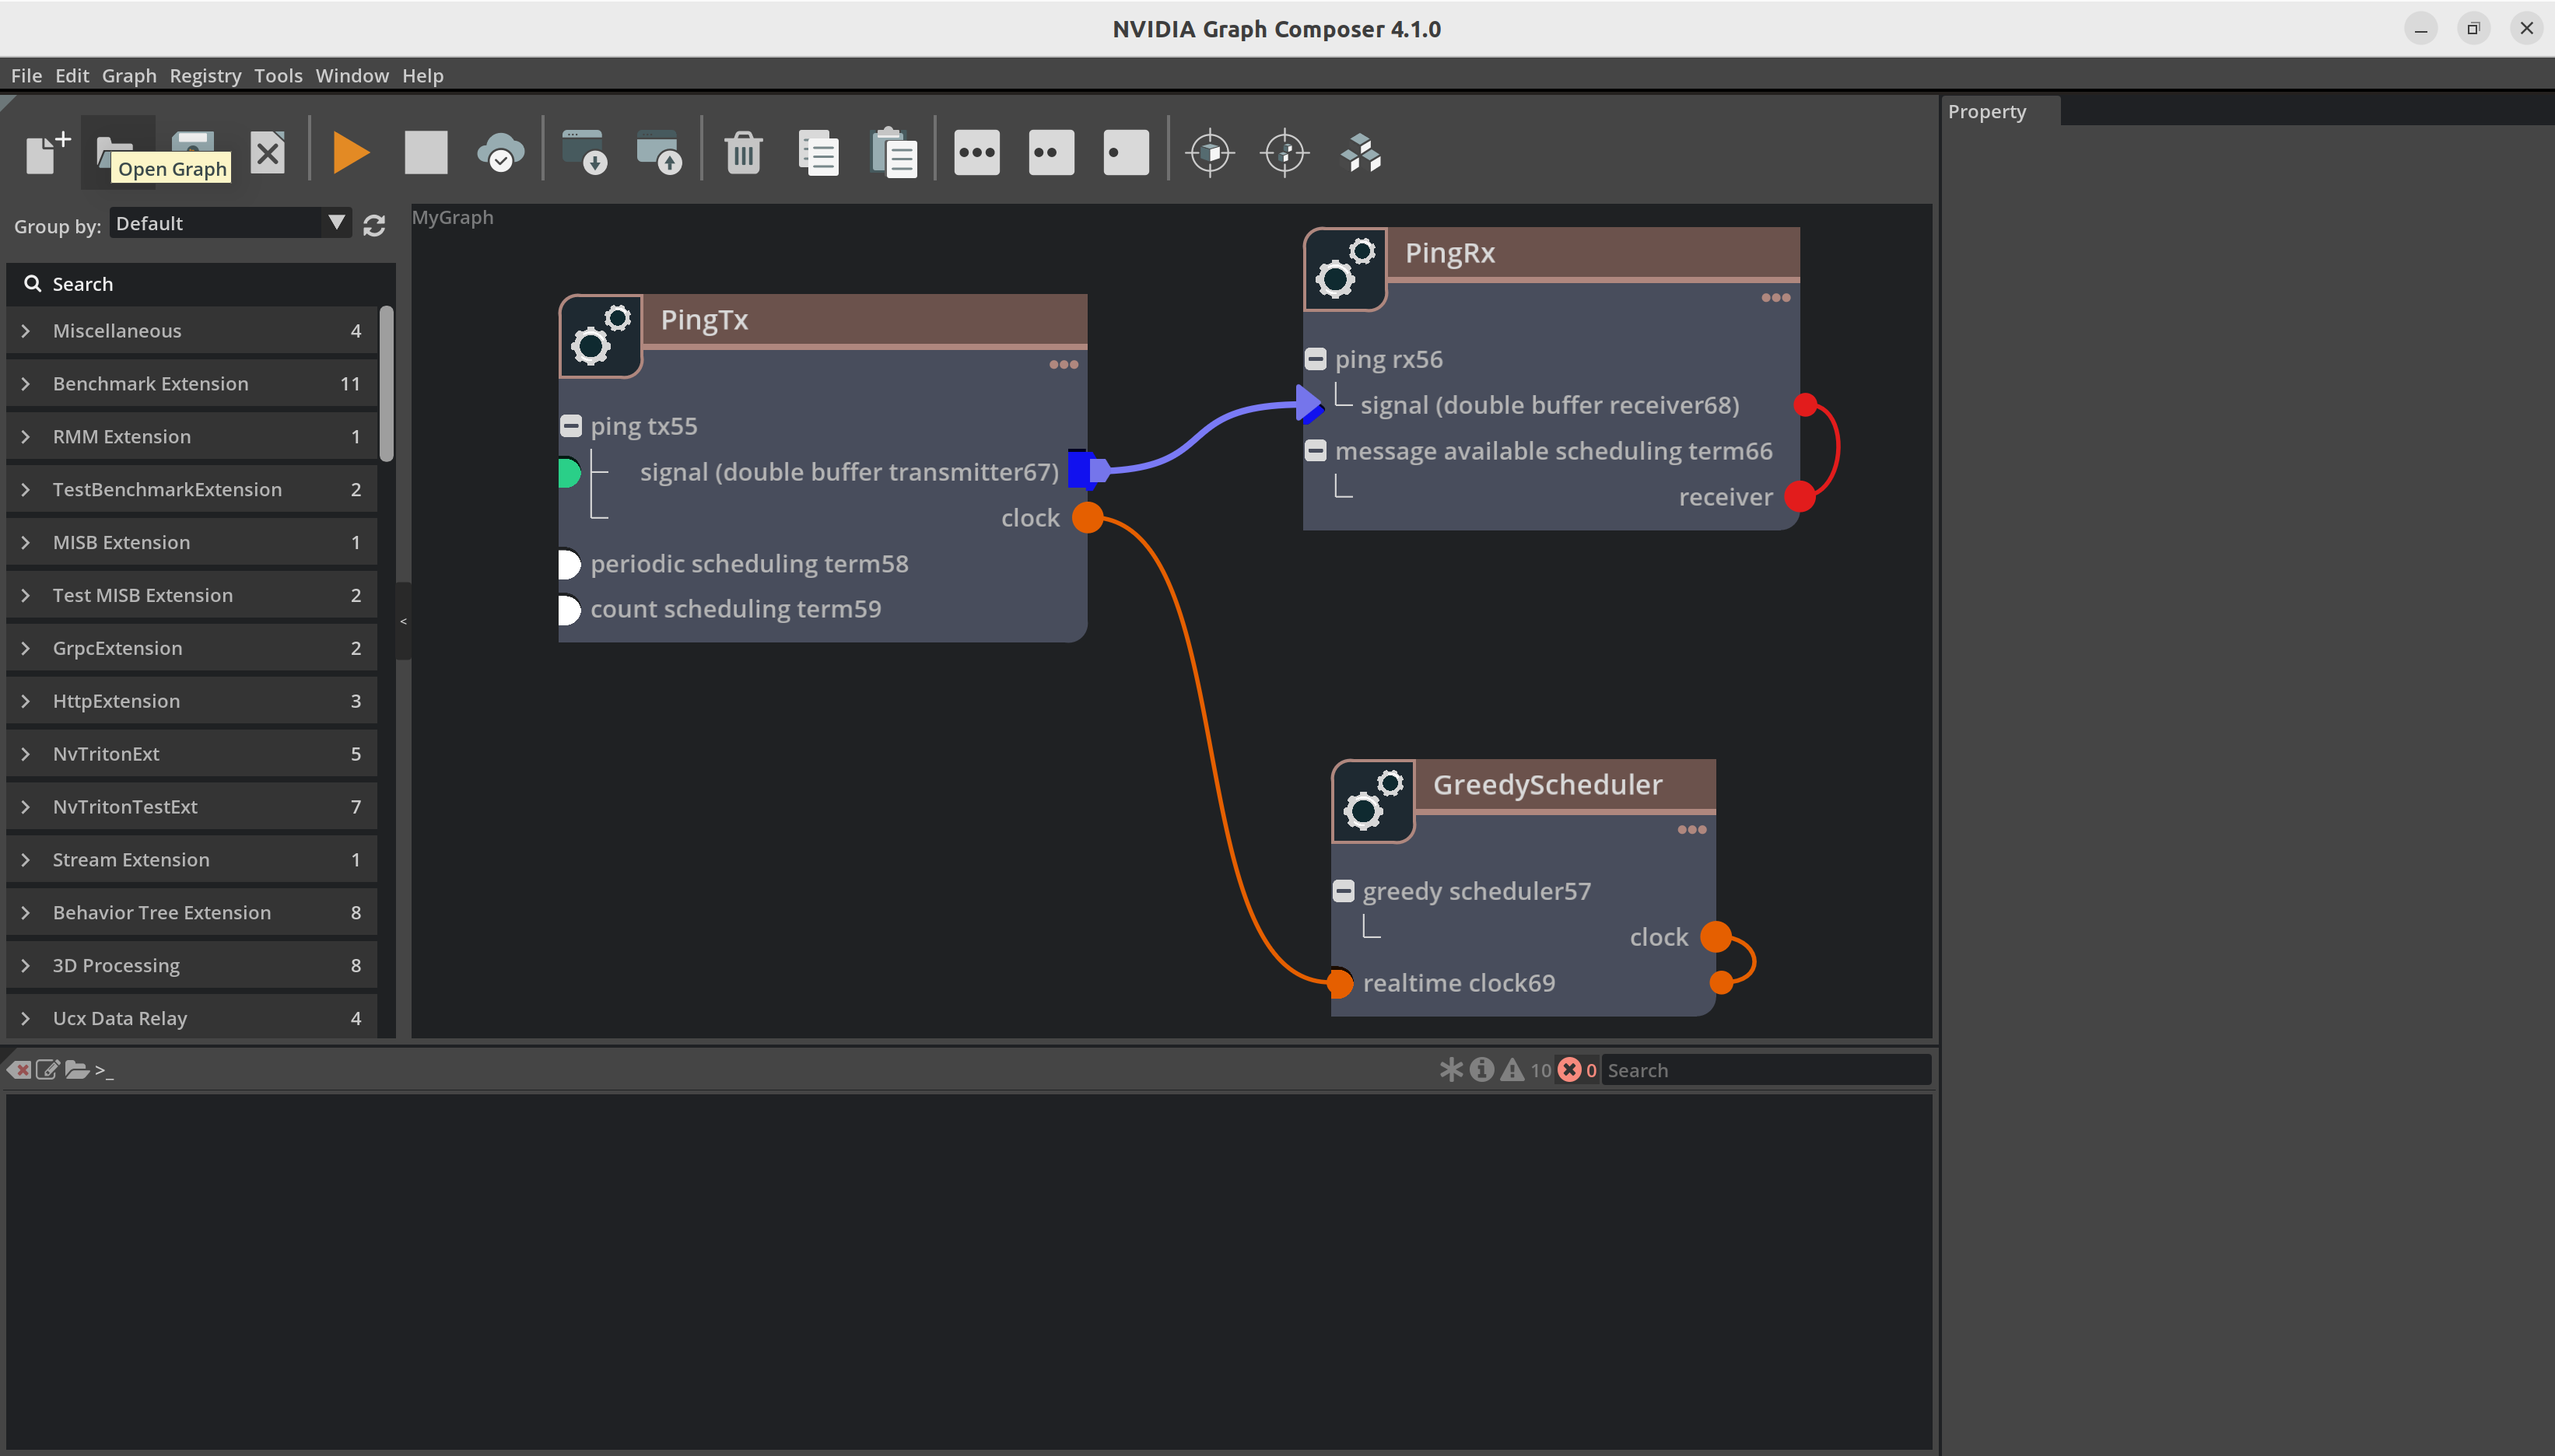This screenshot has width=2555, height=1456.
Task: Open the Edit menu
Action: (x=72, y=76)
